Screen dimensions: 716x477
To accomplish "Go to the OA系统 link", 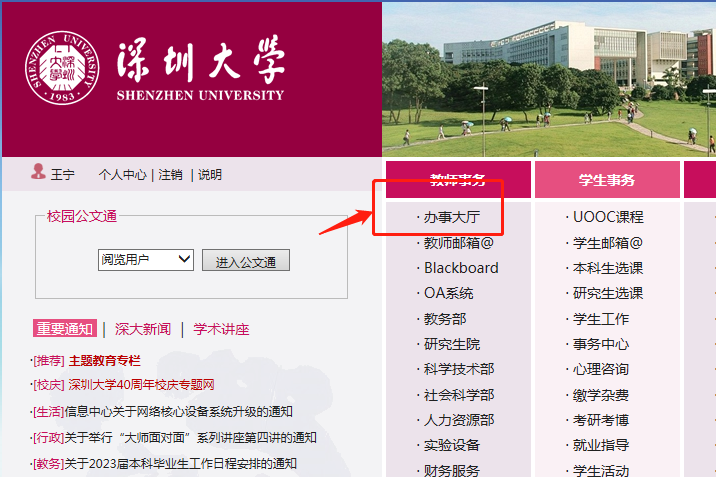I will tap(448, 293).
